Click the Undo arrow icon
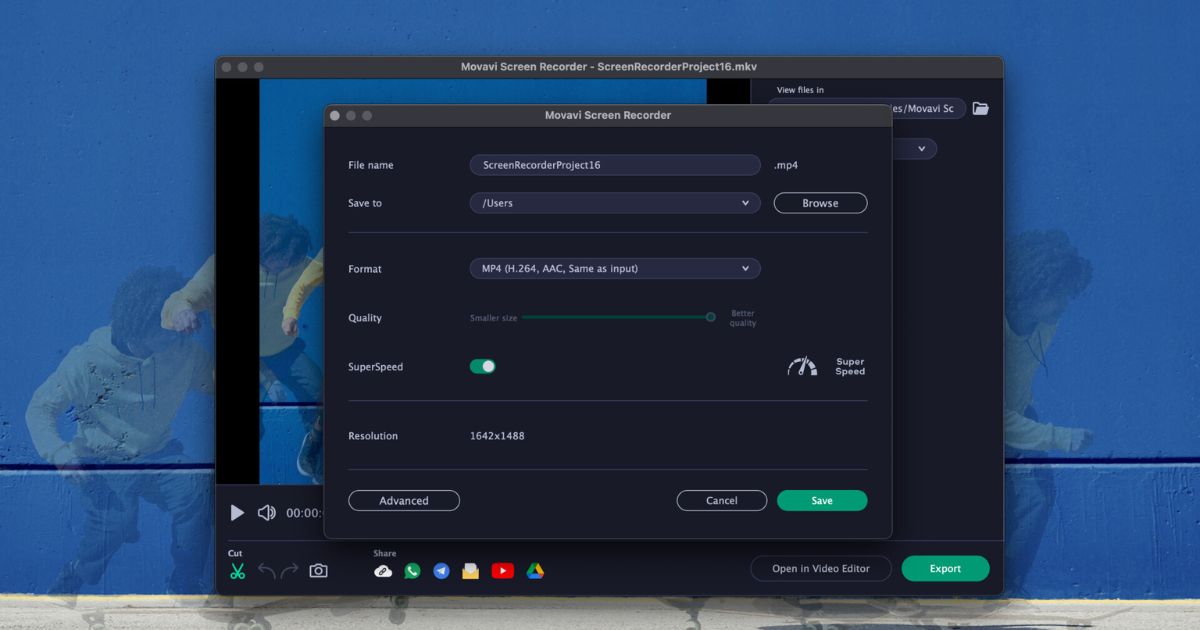The image size is (1200, 630). pos(269,570)
